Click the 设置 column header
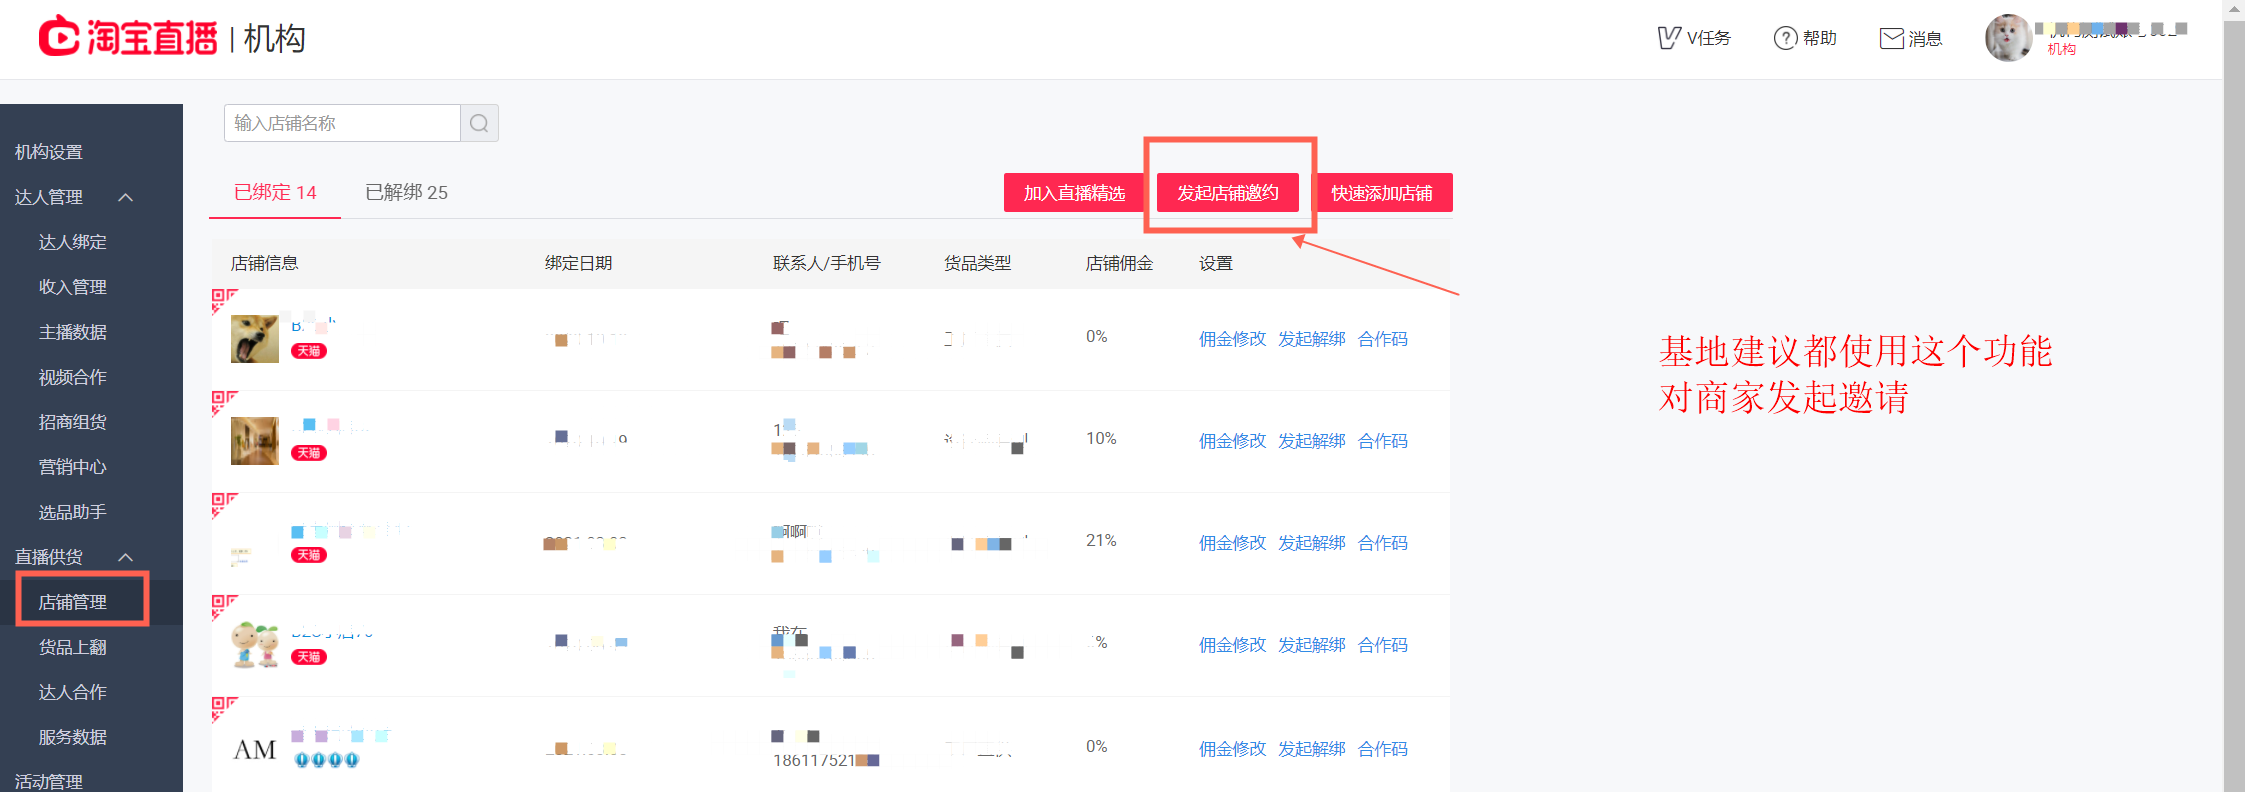Image resolution: width=2245 pixels, height=792 pixels. coord(1216,263)
